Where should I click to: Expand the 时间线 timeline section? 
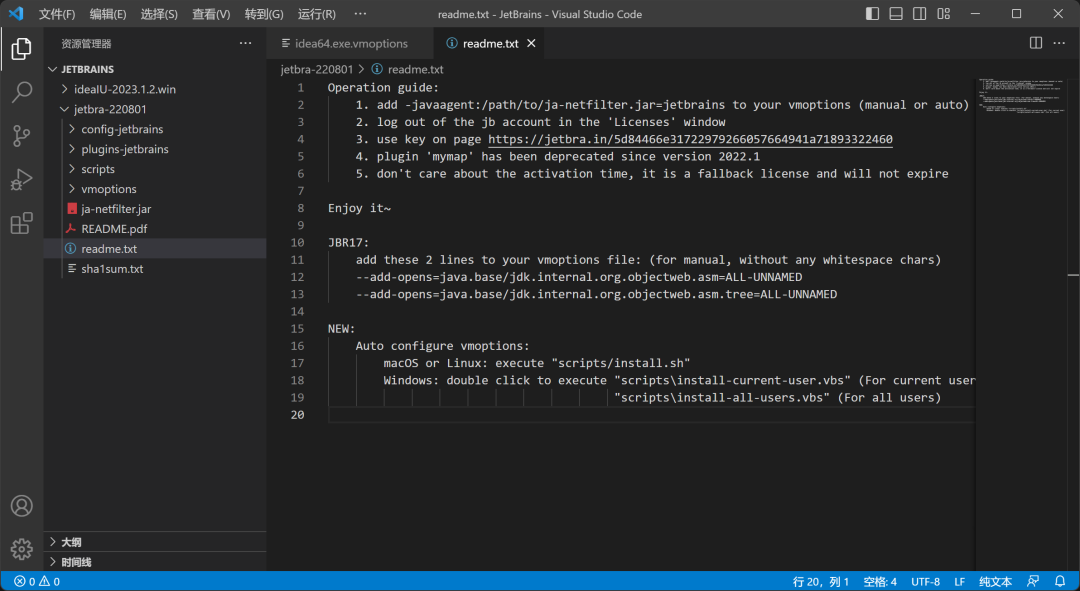[x=155, y=562]
